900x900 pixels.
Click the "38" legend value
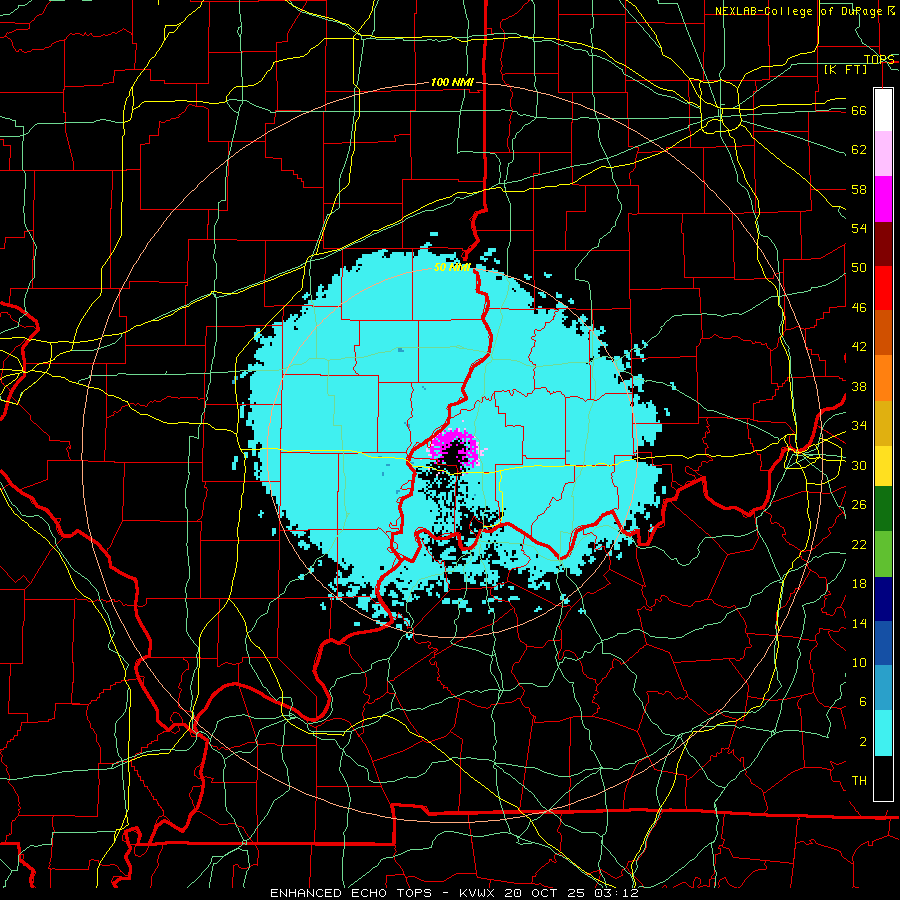[859, 386]
